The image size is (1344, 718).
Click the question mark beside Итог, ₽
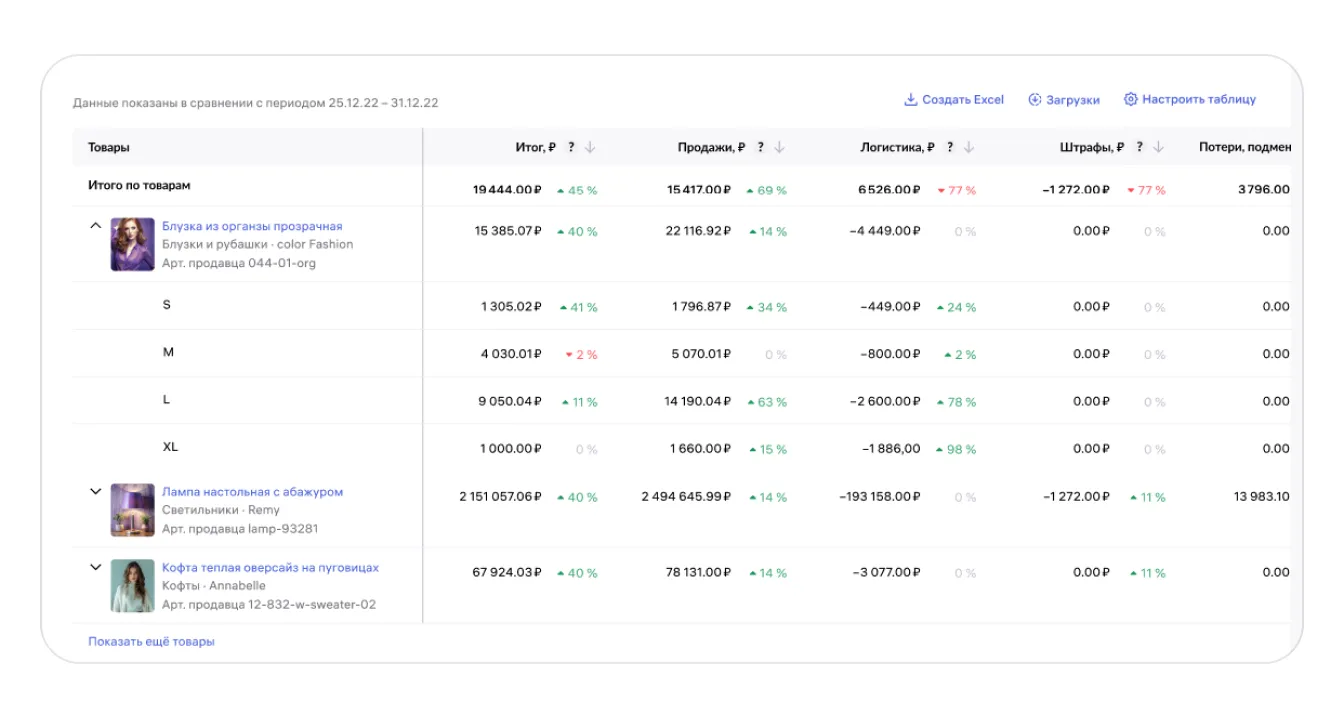pyautogui.click(x=571, y=147)
